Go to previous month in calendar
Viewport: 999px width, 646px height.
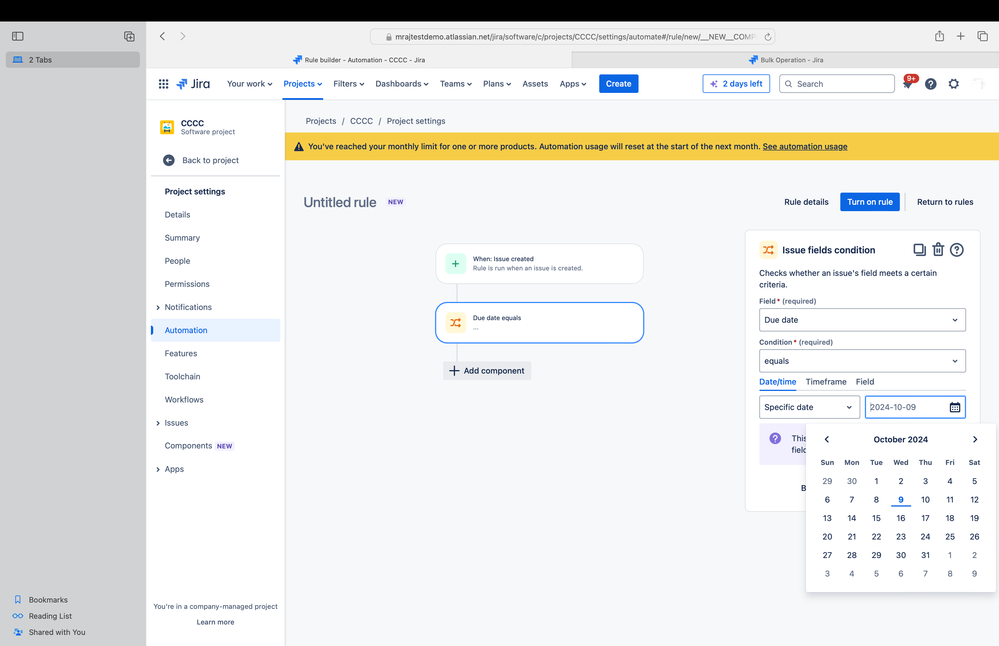(826, 439)
